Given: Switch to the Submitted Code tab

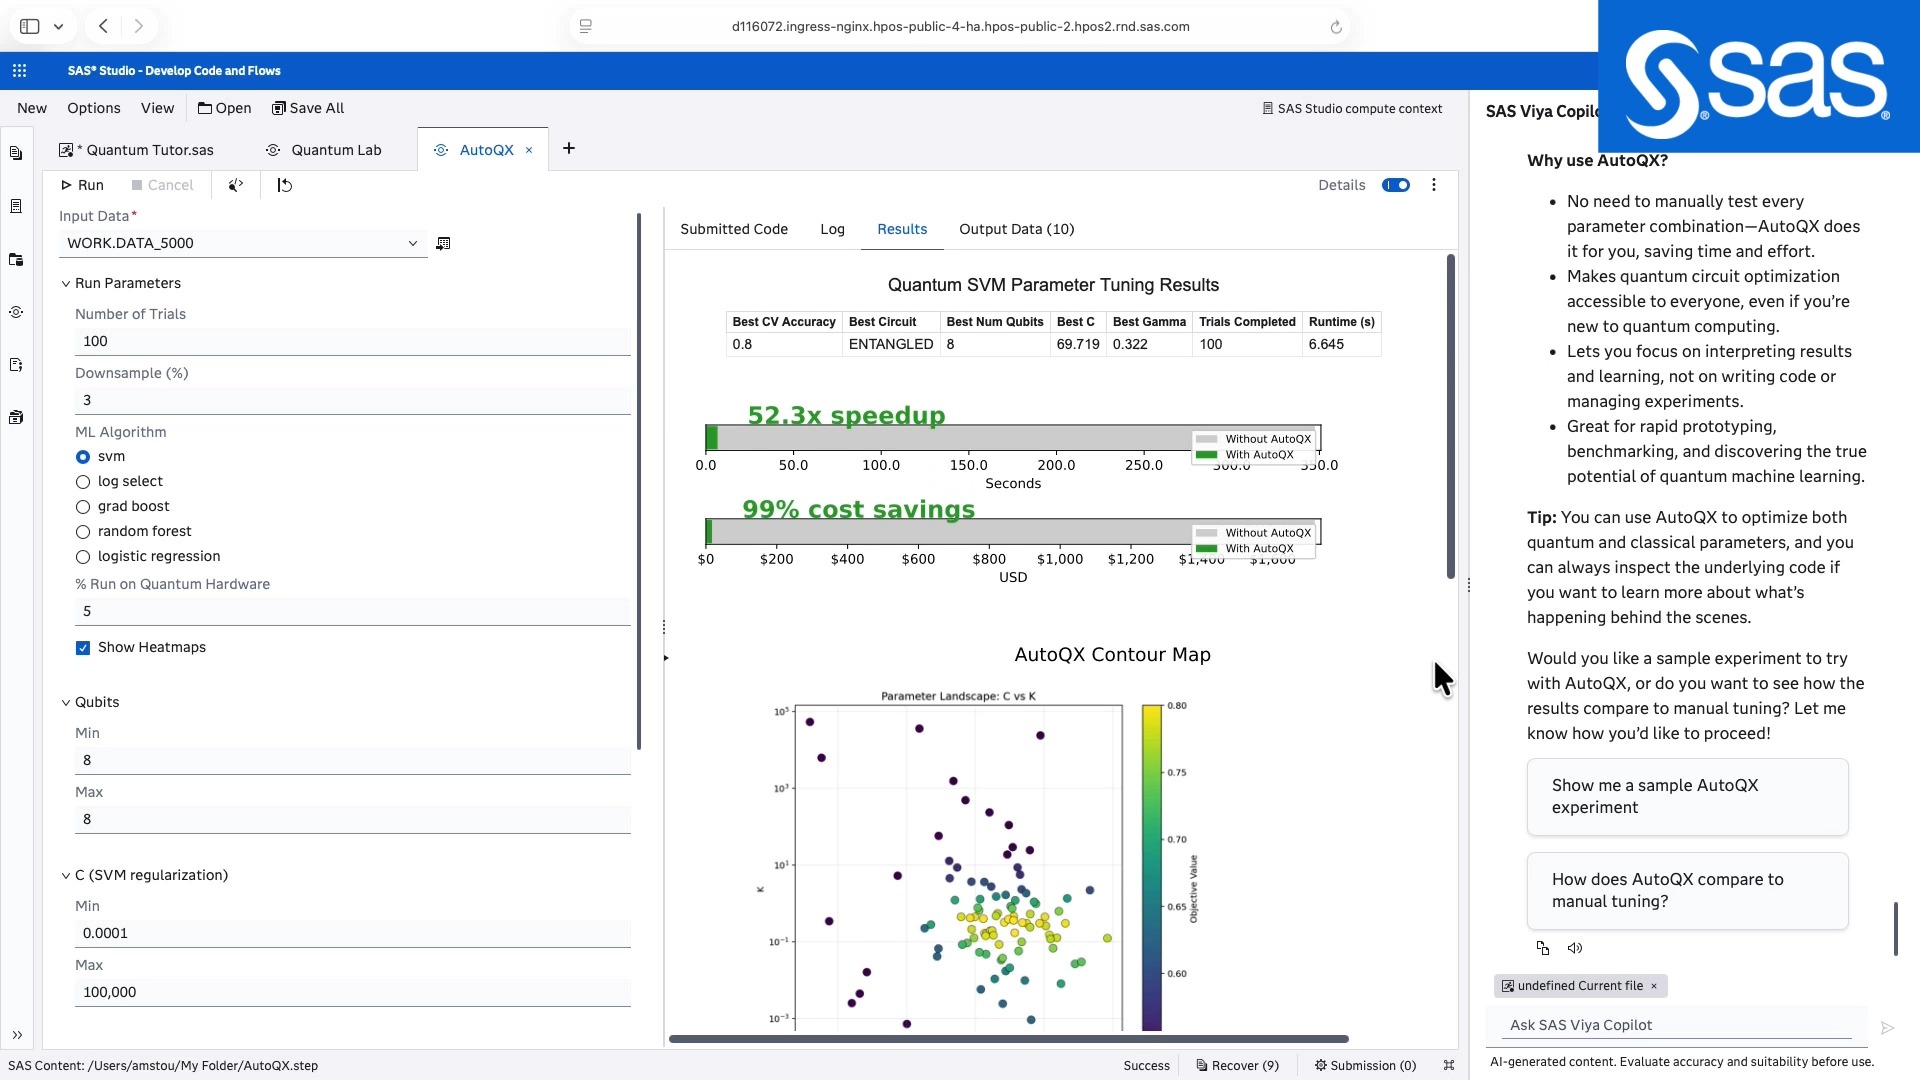Looking at the screenshot, I should pos(734,229).
